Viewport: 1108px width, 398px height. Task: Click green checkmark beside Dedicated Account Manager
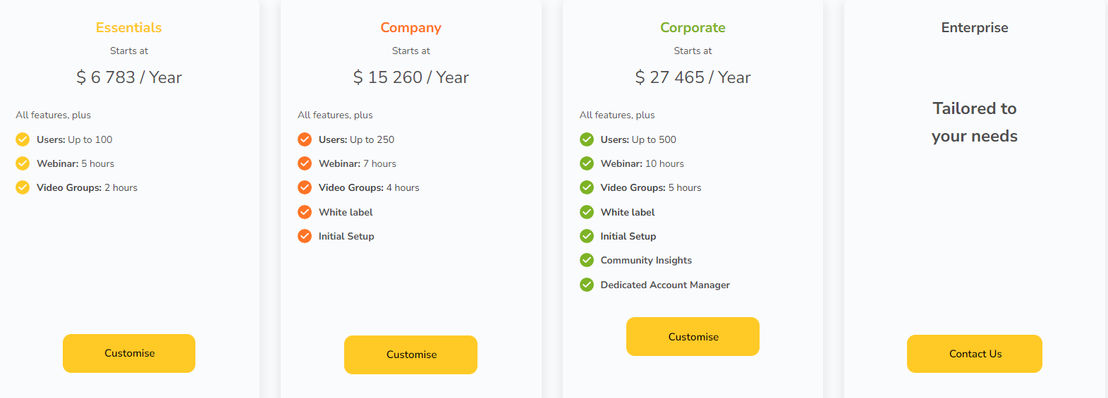587,285
